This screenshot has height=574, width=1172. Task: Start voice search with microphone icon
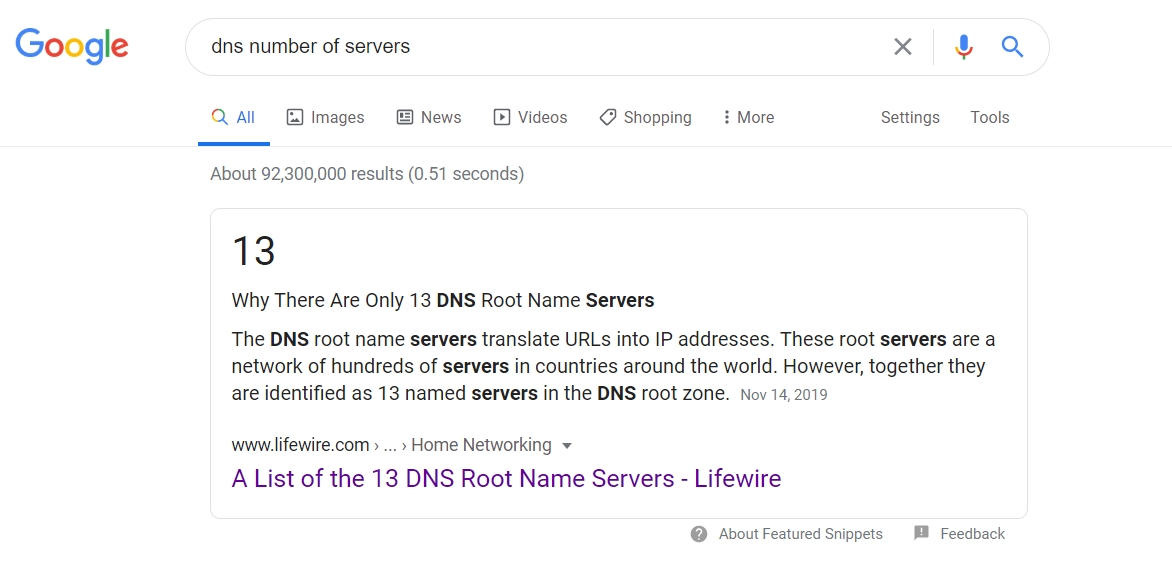click(x=964, y=47)
